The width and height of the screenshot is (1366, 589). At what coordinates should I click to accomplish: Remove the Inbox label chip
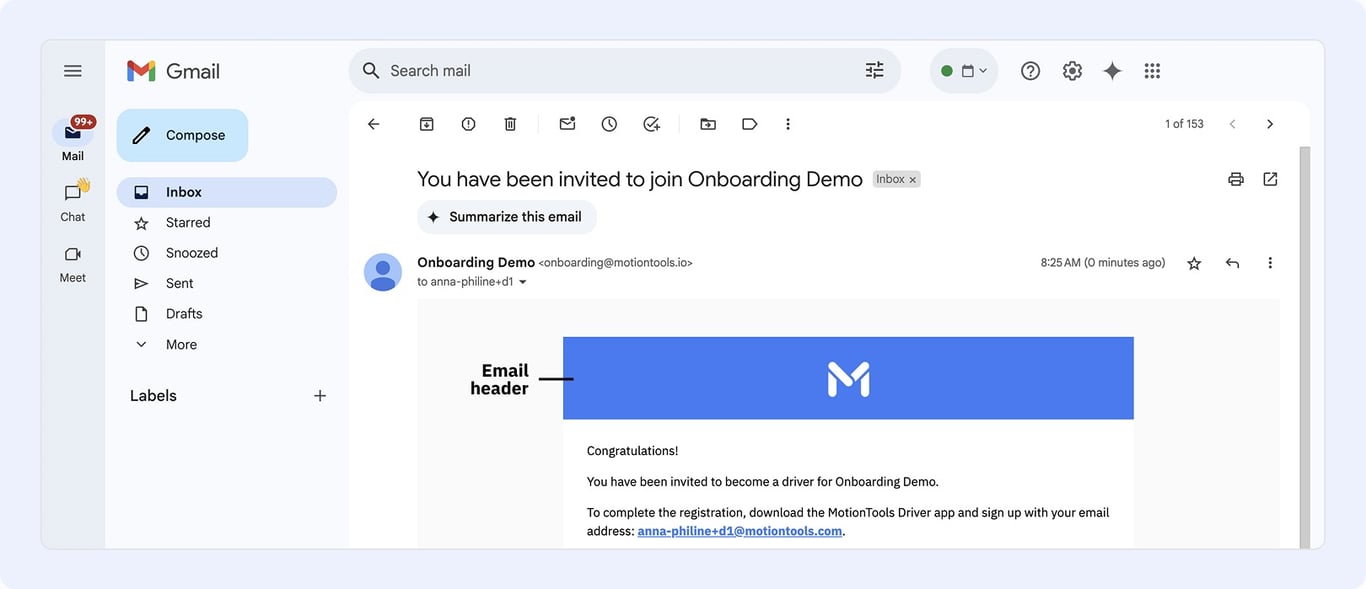(912, 180)
